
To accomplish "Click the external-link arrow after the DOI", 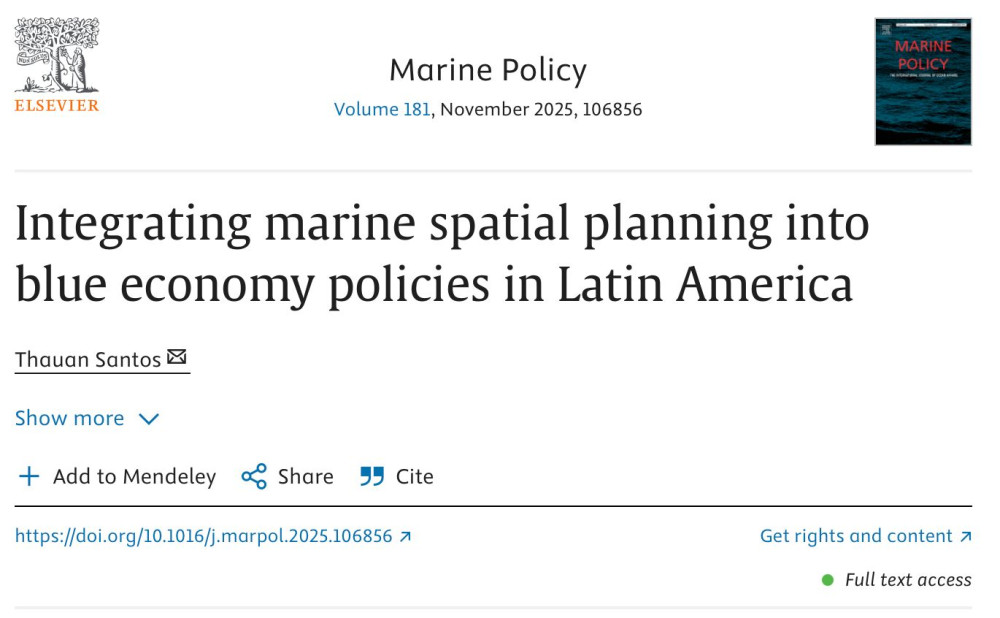I will click(404, 536).
